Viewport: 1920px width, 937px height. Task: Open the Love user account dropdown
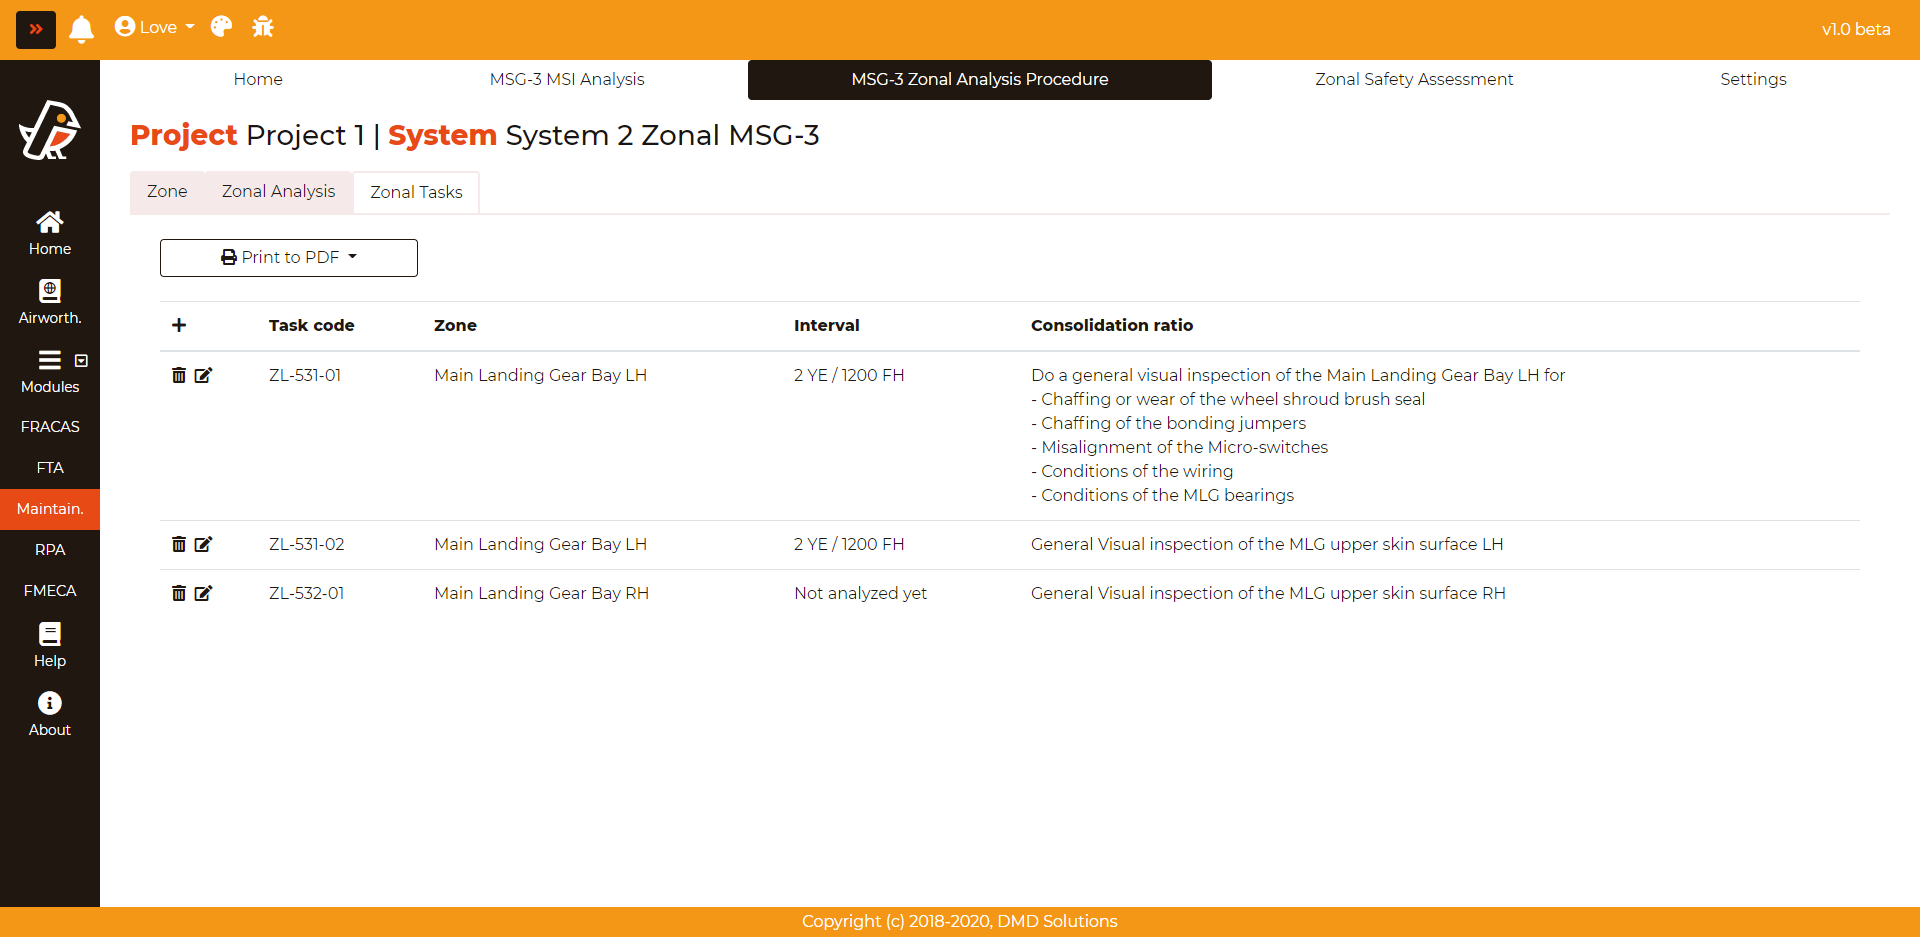coord(155,27)
